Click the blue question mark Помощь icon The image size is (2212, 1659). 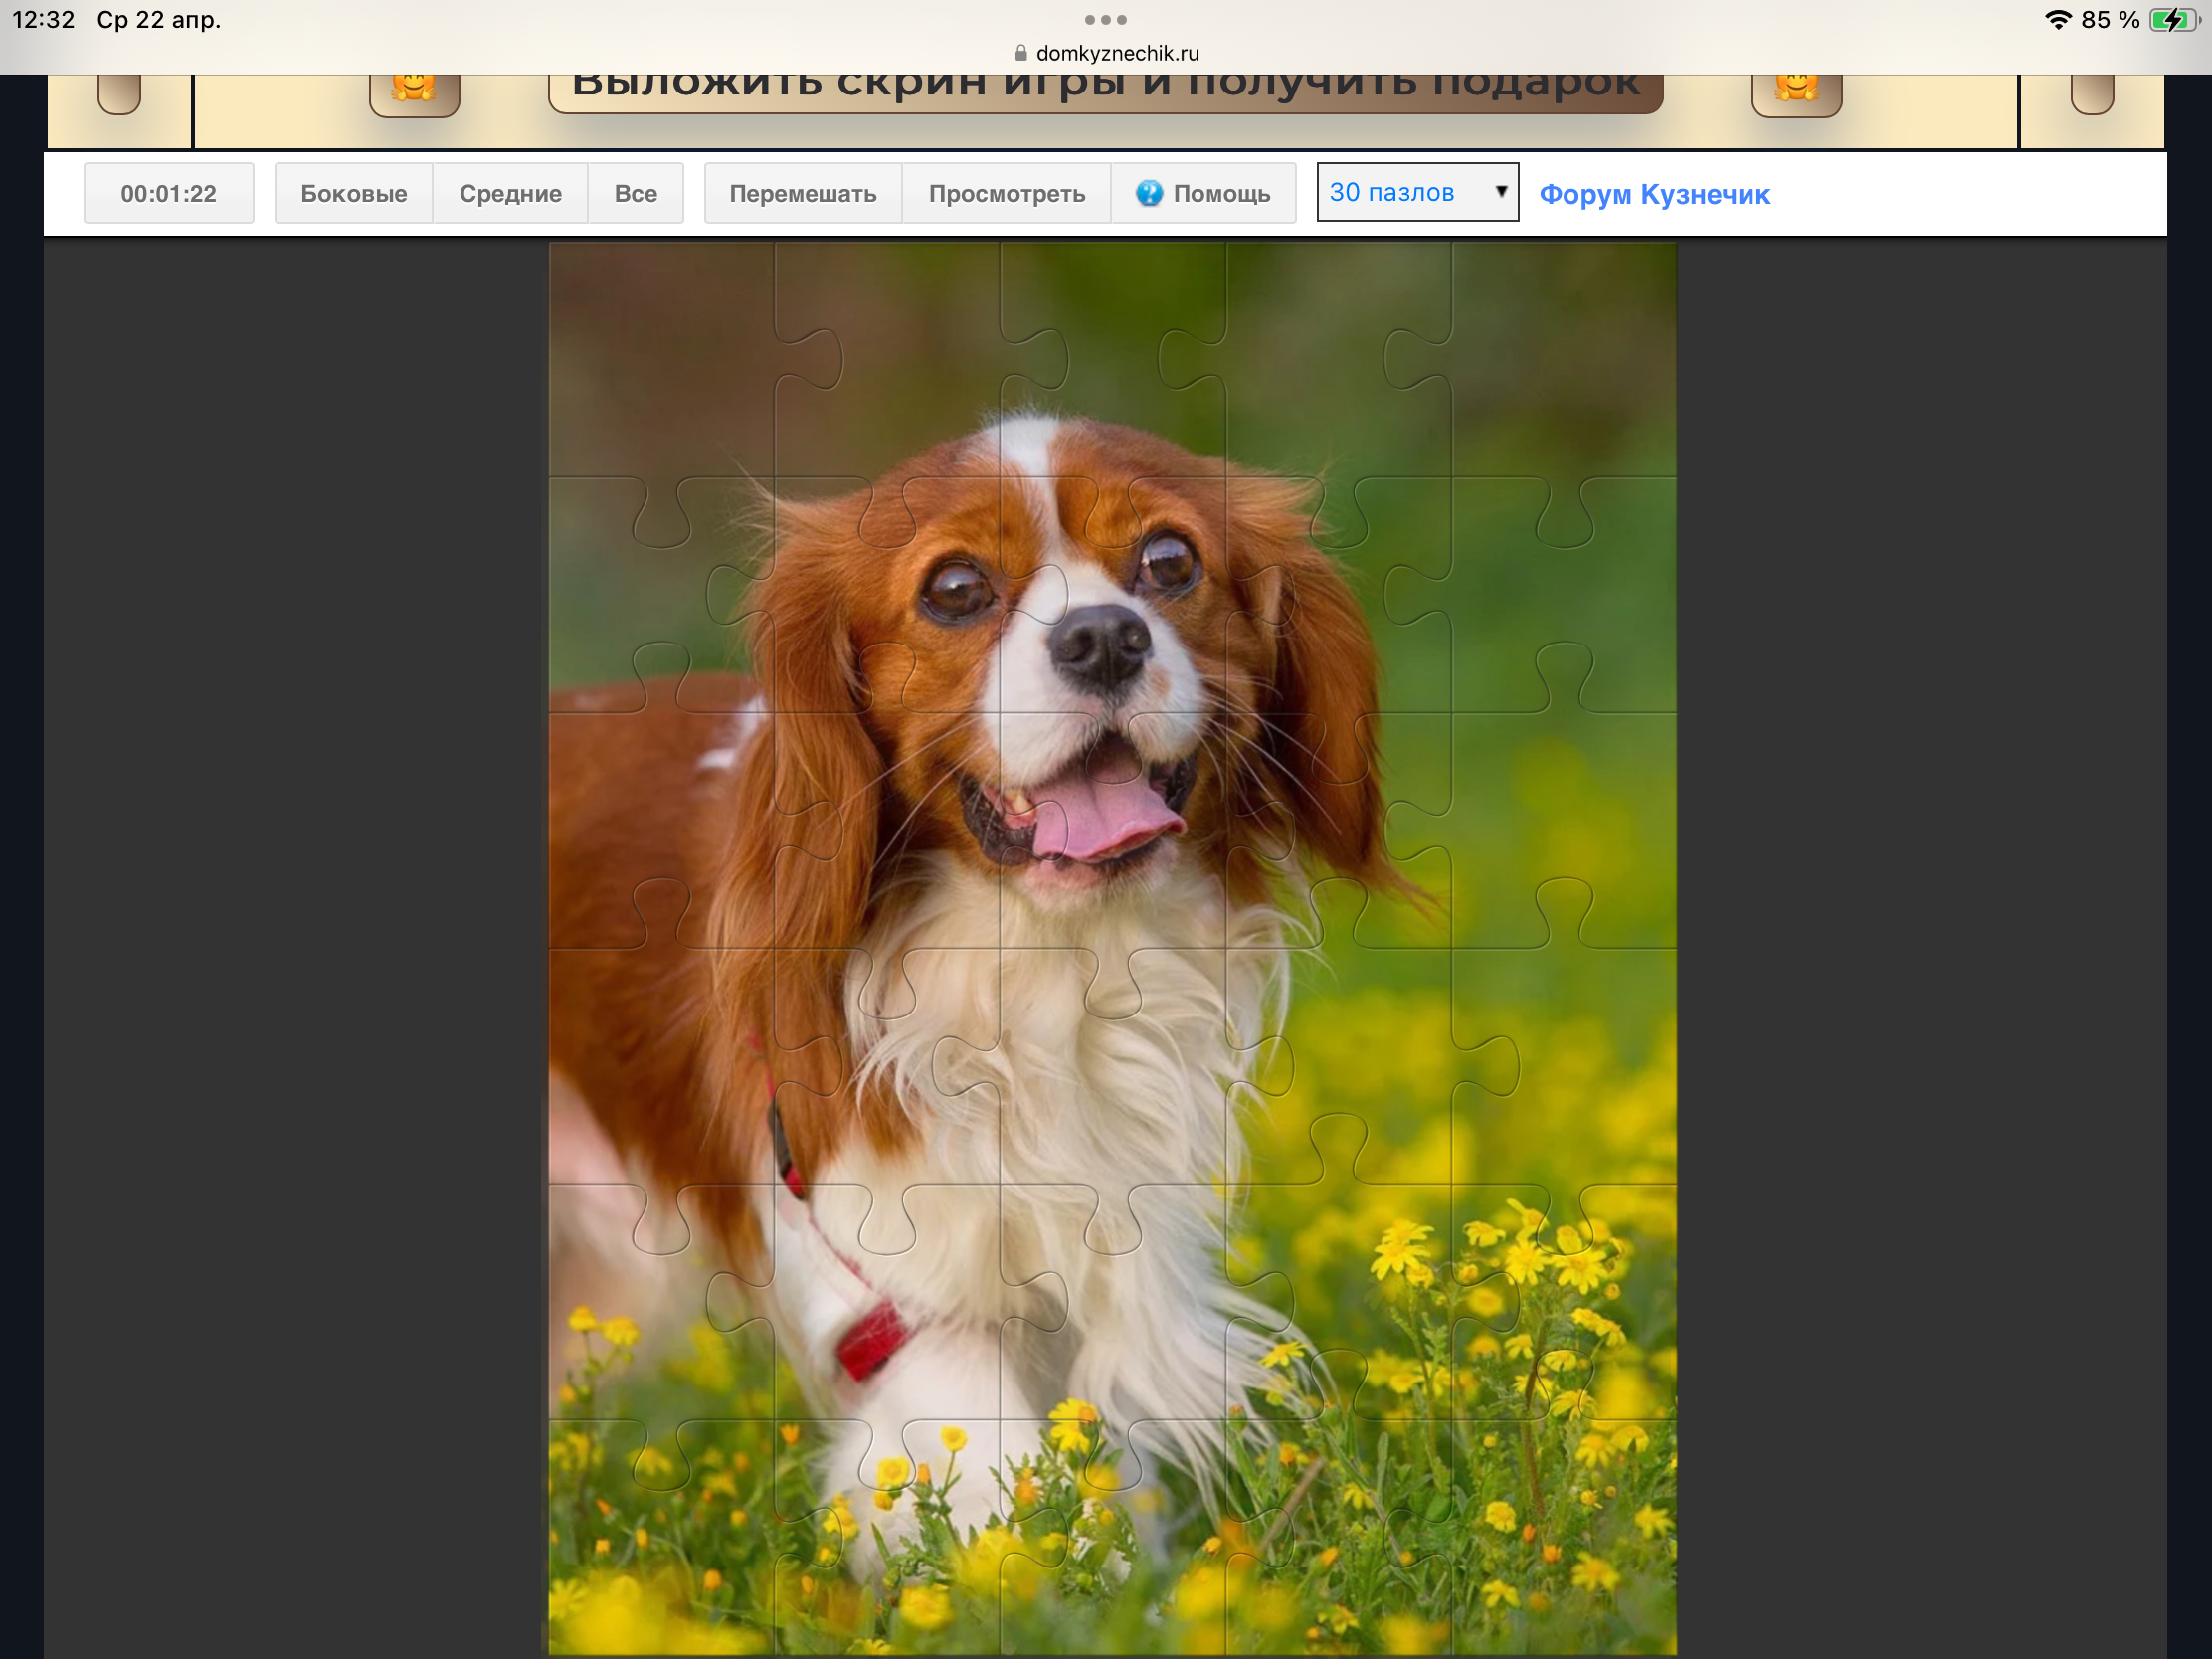(1148, 193)
